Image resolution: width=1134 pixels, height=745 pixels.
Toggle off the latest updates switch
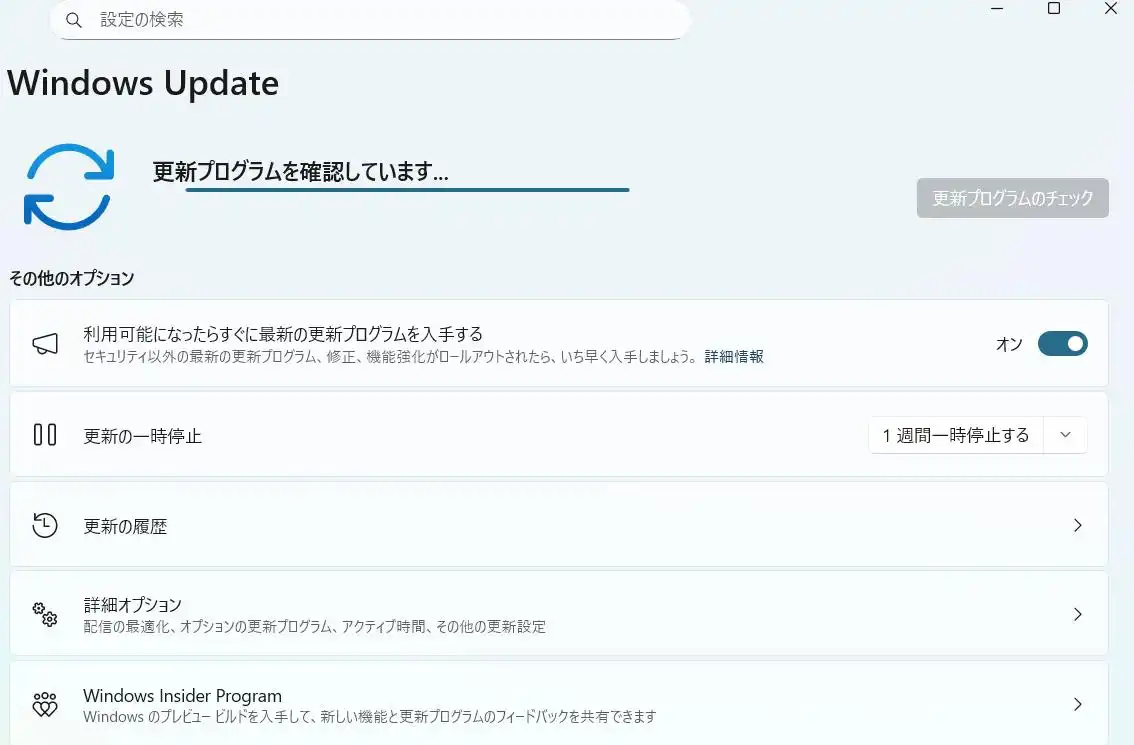coord(1062,344)
